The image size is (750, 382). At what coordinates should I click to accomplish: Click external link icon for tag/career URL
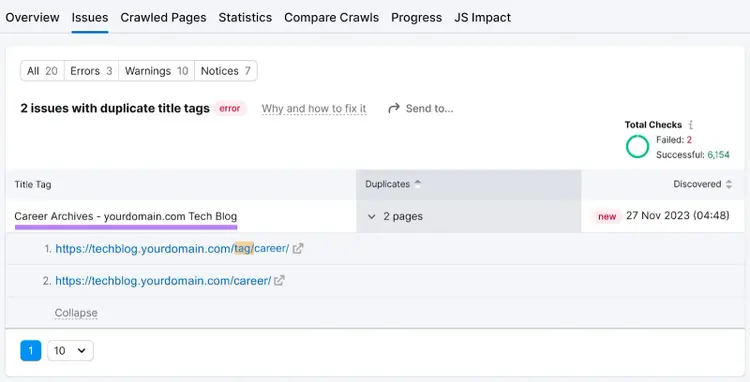click(x=298, y=249)
